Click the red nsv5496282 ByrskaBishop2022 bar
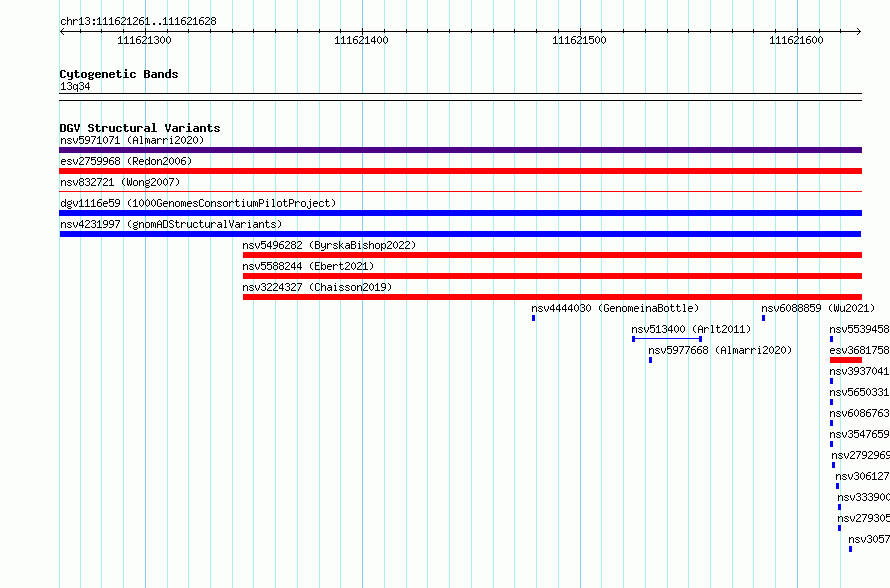This screenshot has width=890, height=588. tap(552, 255)
